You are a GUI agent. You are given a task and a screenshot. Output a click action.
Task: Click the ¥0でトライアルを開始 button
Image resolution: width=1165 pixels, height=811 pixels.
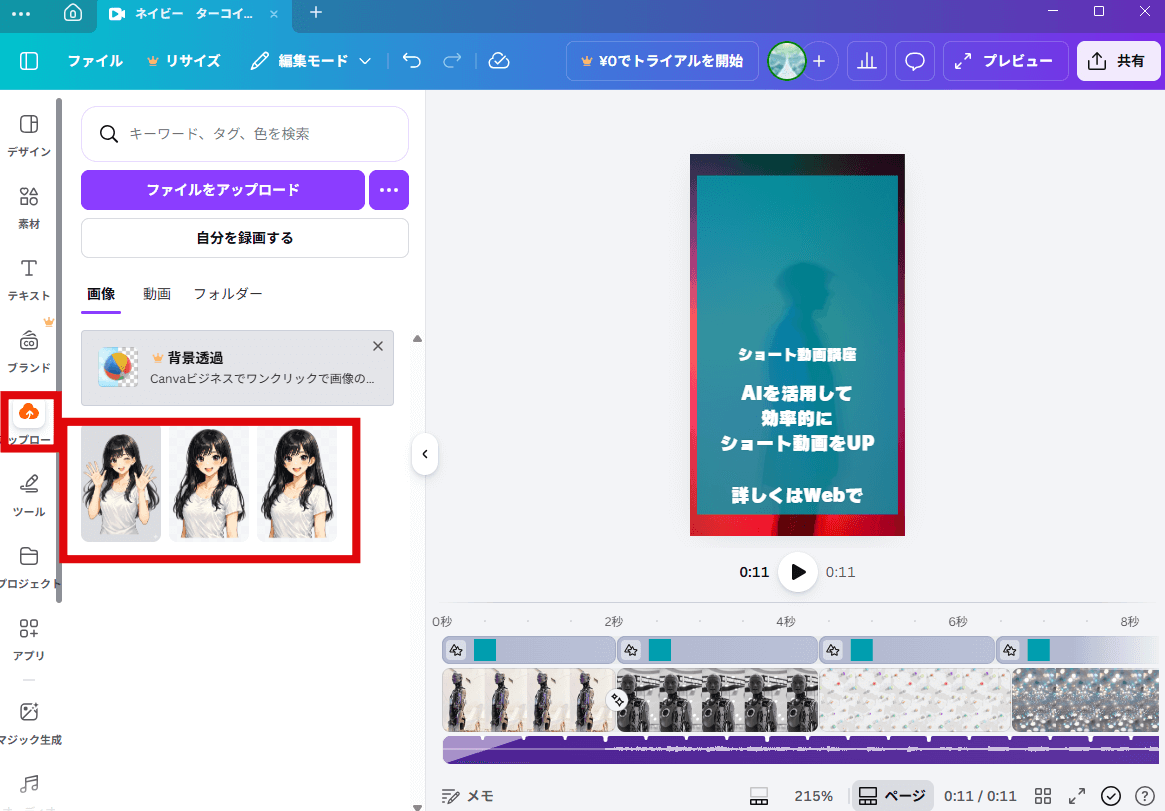pos(661,61)
